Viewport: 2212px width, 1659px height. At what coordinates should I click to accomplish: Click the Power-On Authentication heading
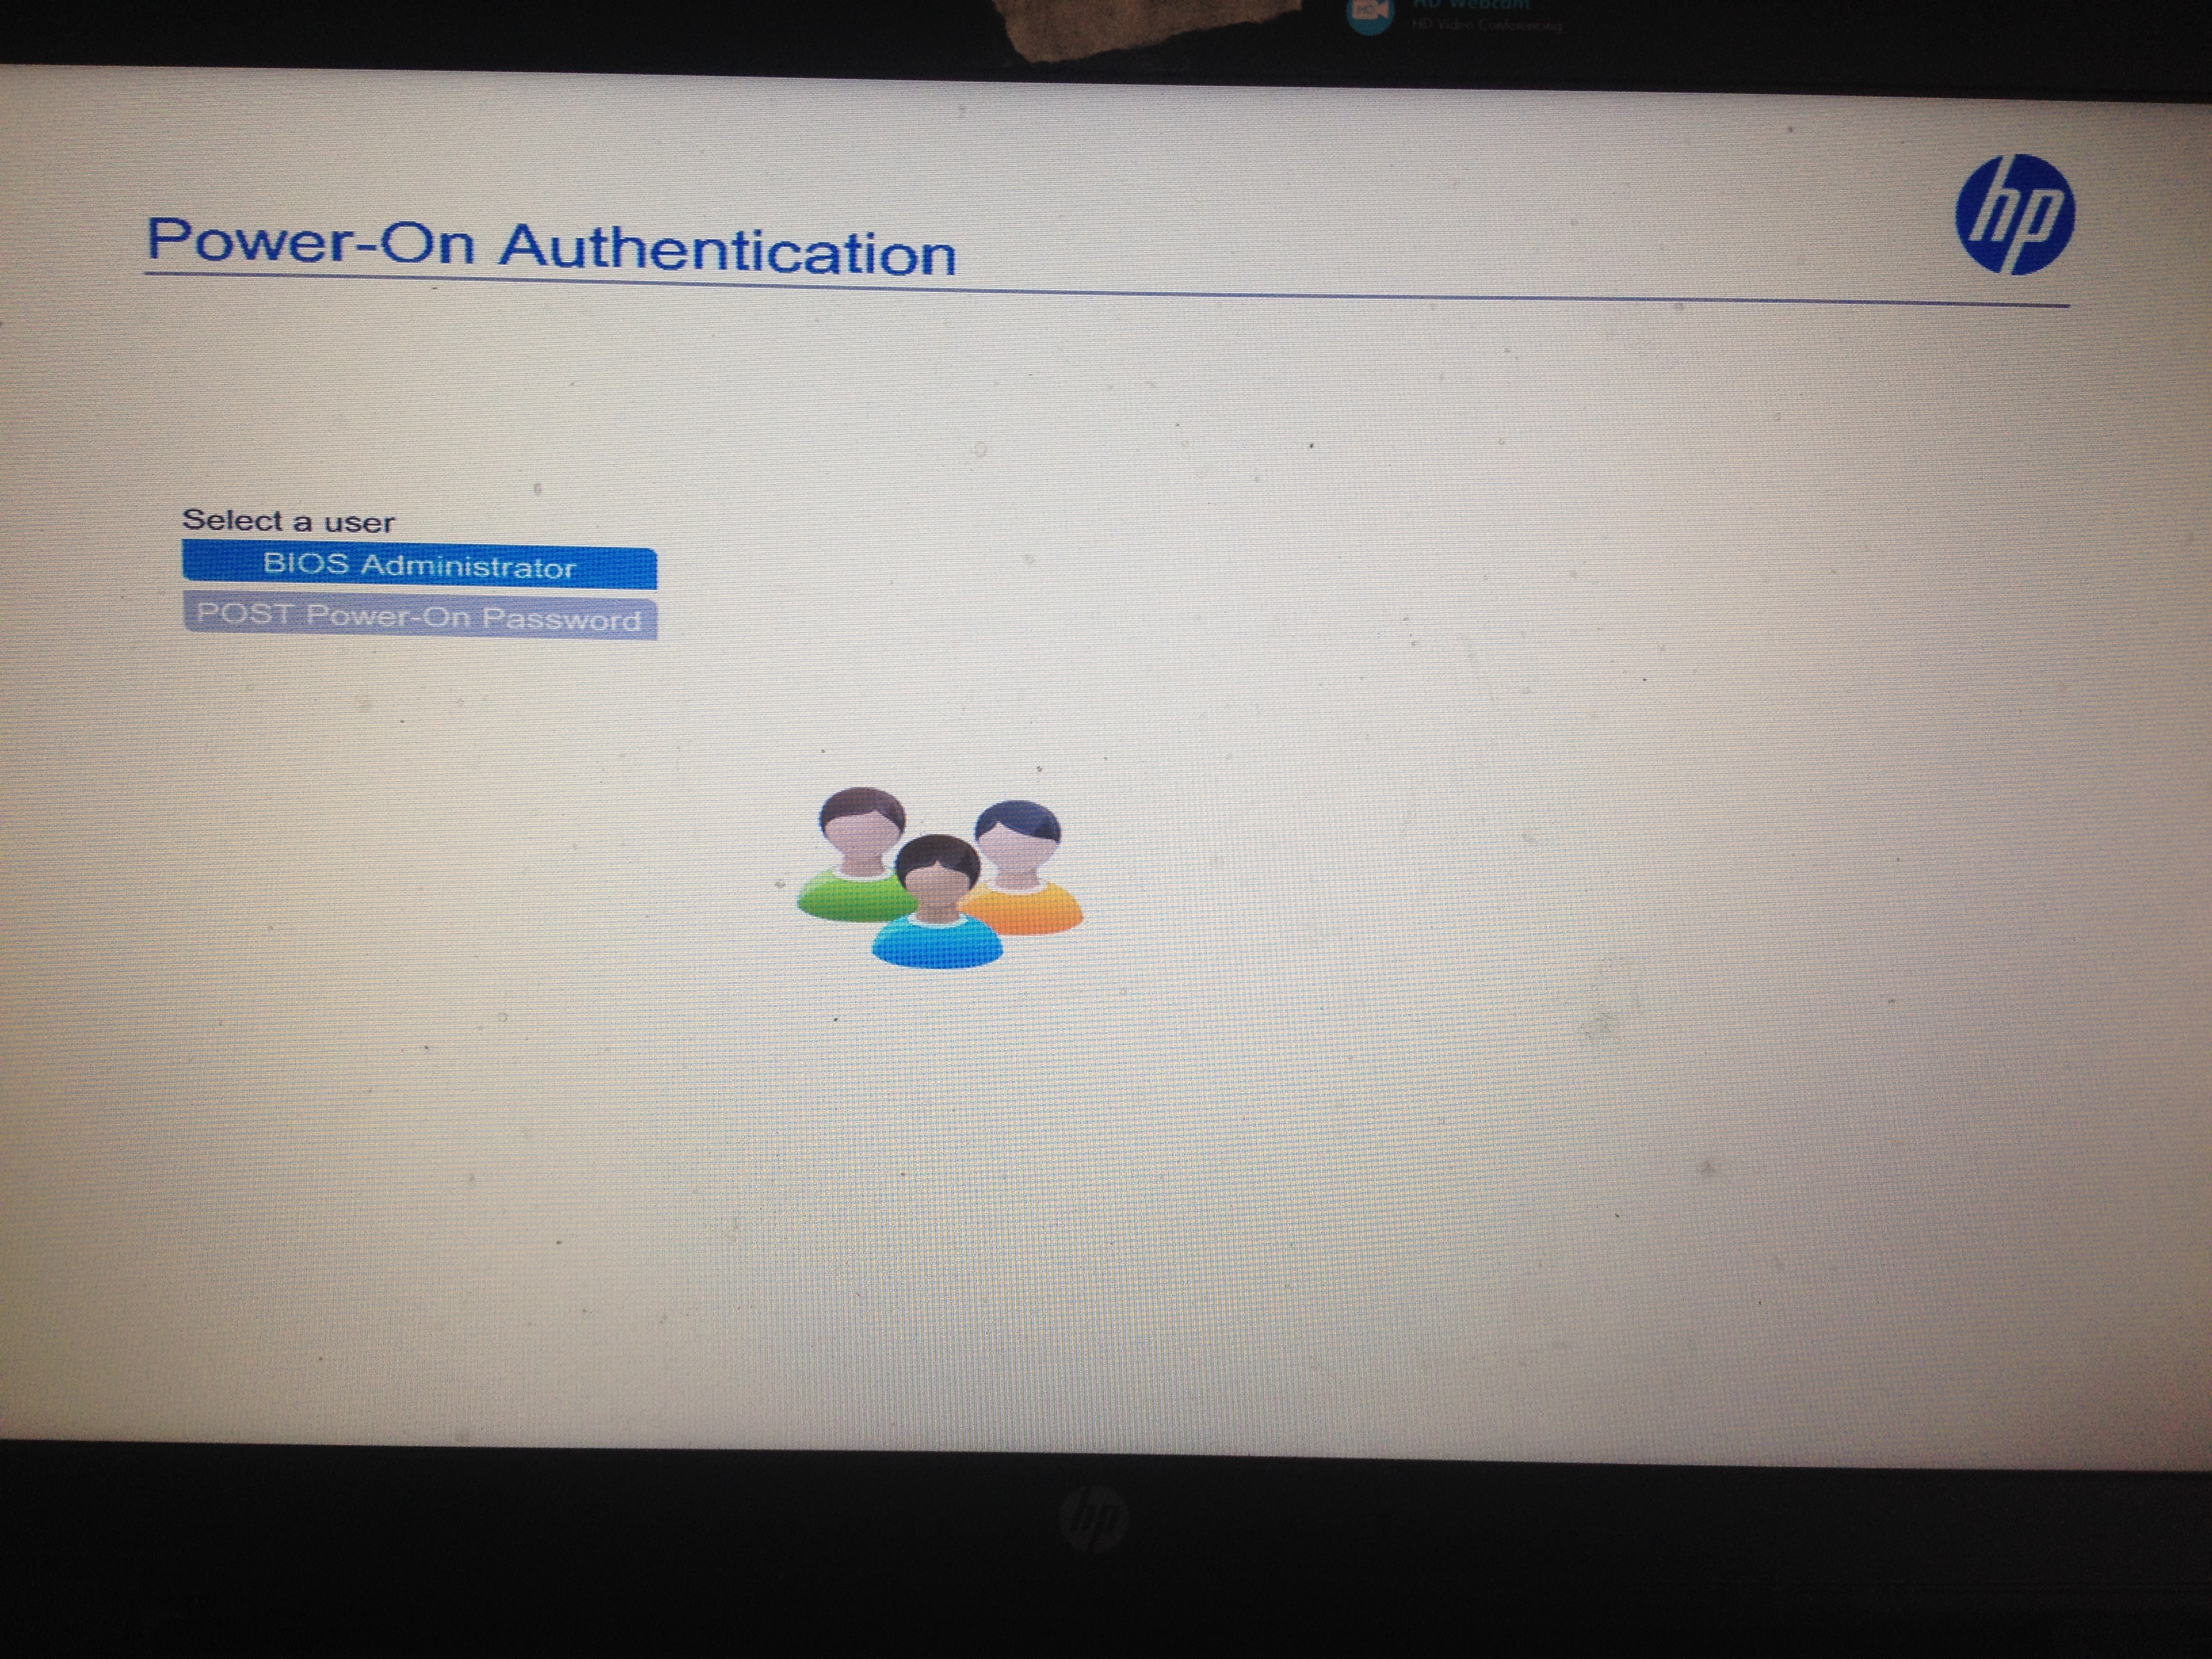tap(551, 245)
